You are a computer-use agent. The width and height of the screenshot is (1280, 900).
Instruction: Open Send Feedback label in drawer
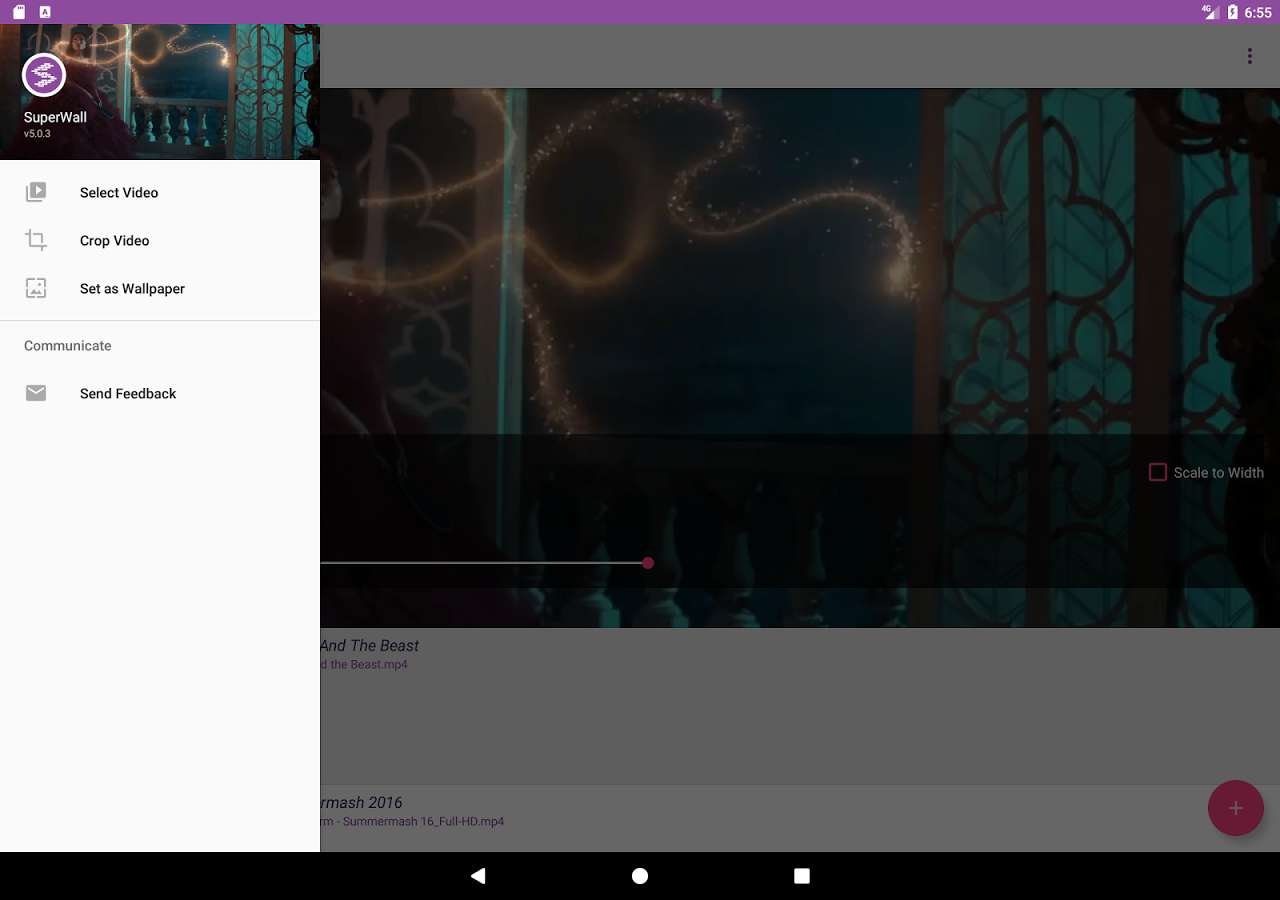128,393
